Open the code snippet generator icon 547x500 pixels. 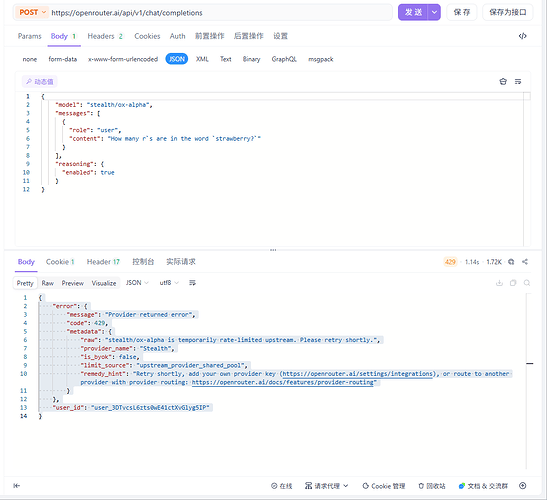522,36
